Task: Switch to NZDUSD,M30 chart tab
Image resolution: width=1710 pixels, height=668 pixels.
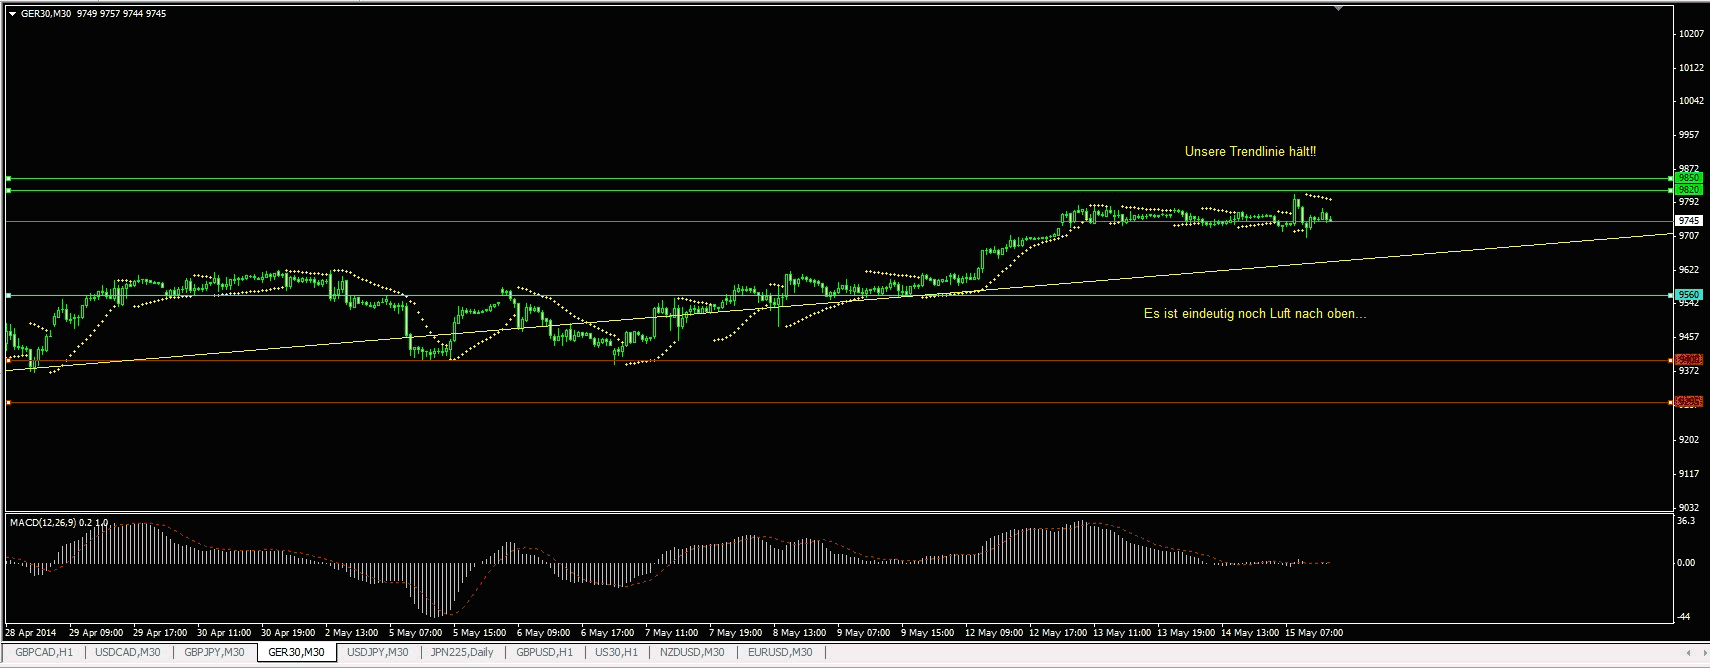Action: coord(692,652)
